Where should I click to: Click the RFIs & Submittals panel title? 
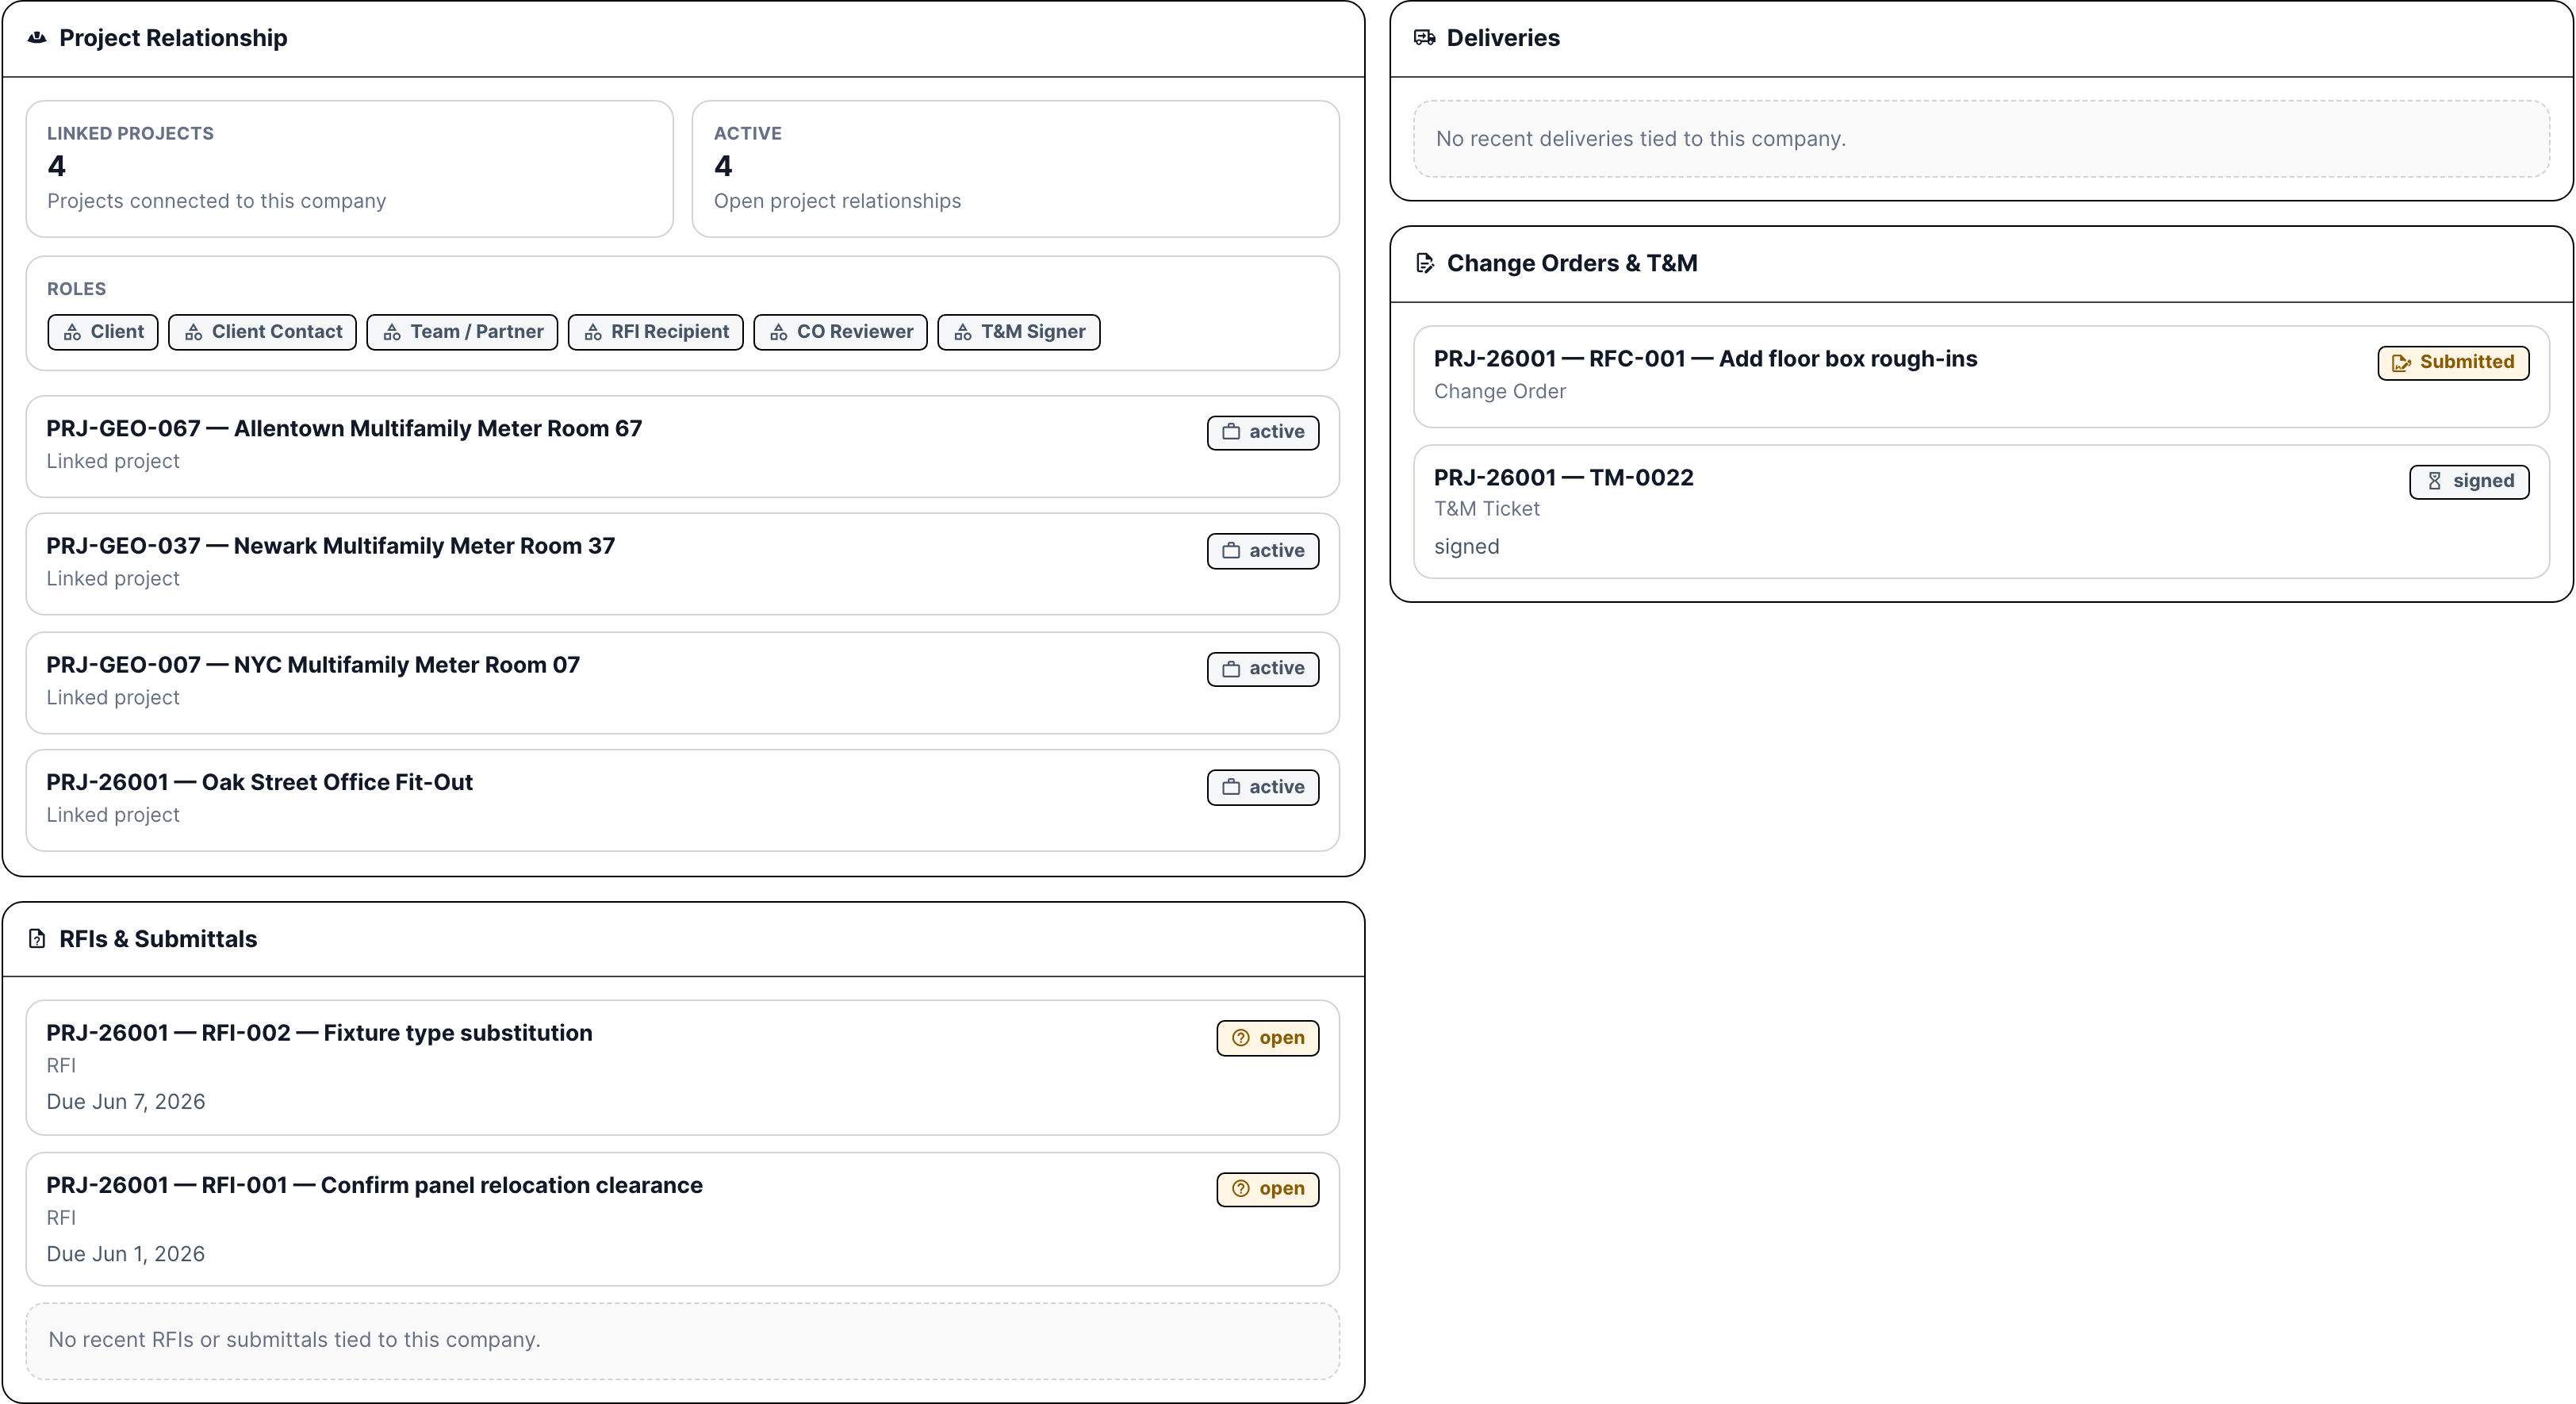pyautogui.click(x=158, y=939)
